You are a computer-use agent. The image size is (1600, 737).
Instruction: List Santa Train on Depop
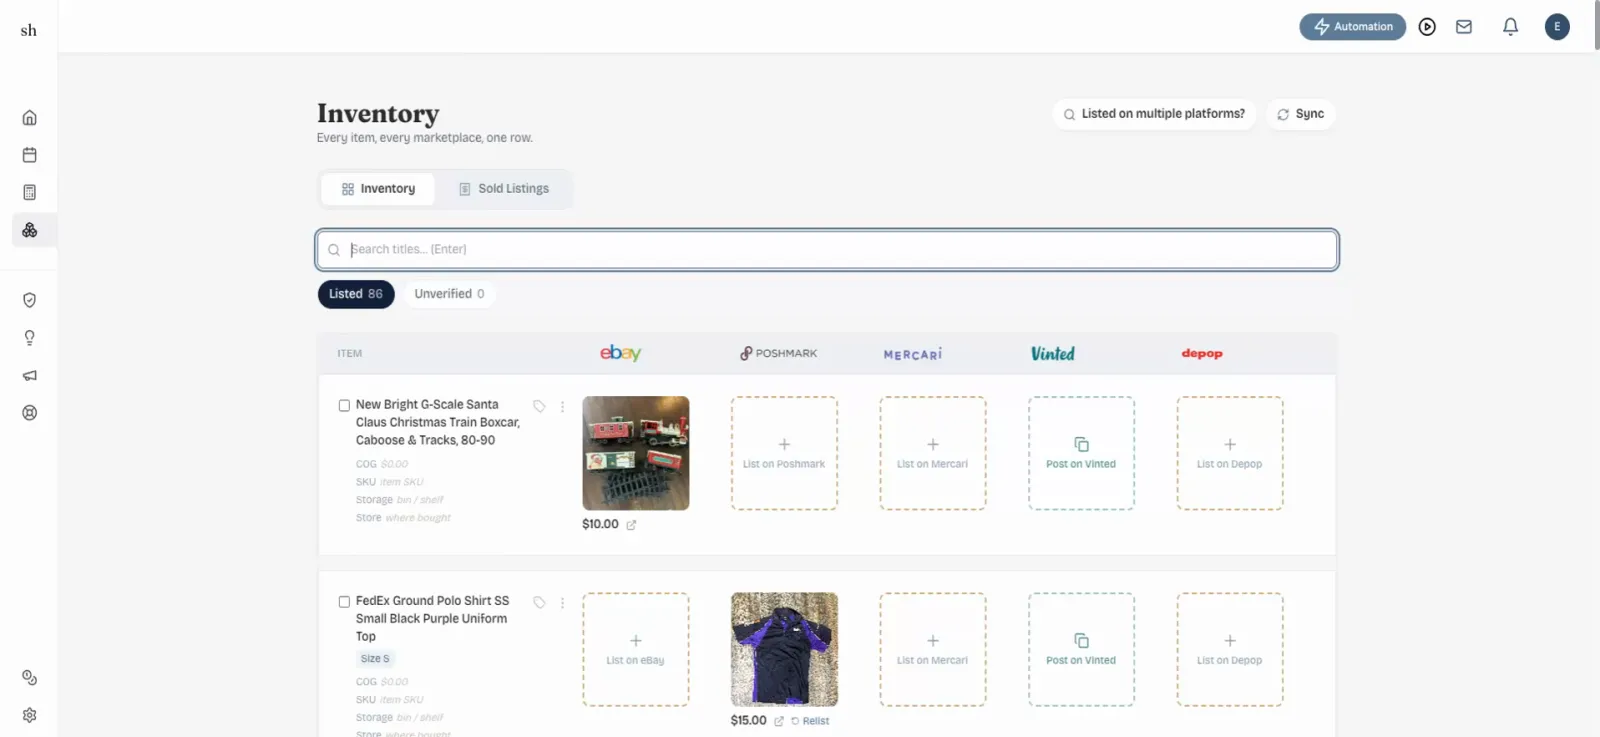[x=1230, y=453]
